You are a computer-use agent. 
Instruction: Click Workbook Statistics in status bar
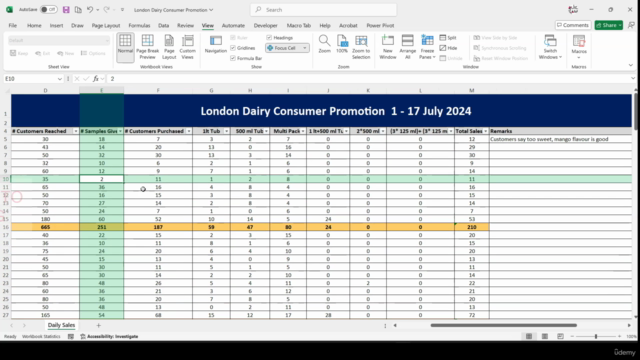[x=41, y=336]
